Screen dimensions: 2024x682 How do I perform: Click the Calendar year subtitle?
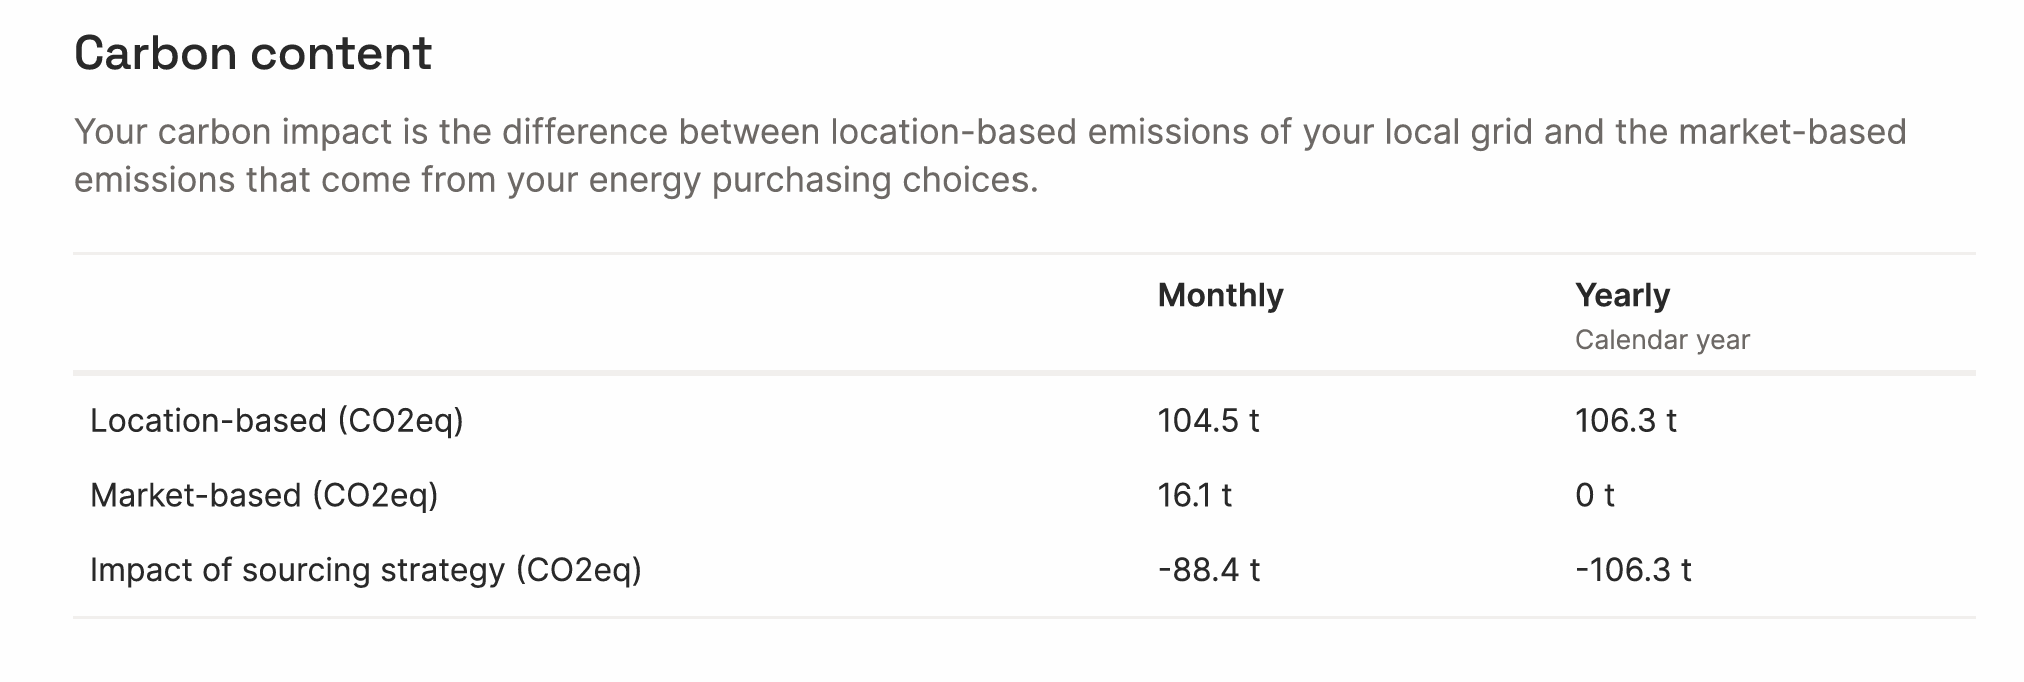coord(1662,340)
